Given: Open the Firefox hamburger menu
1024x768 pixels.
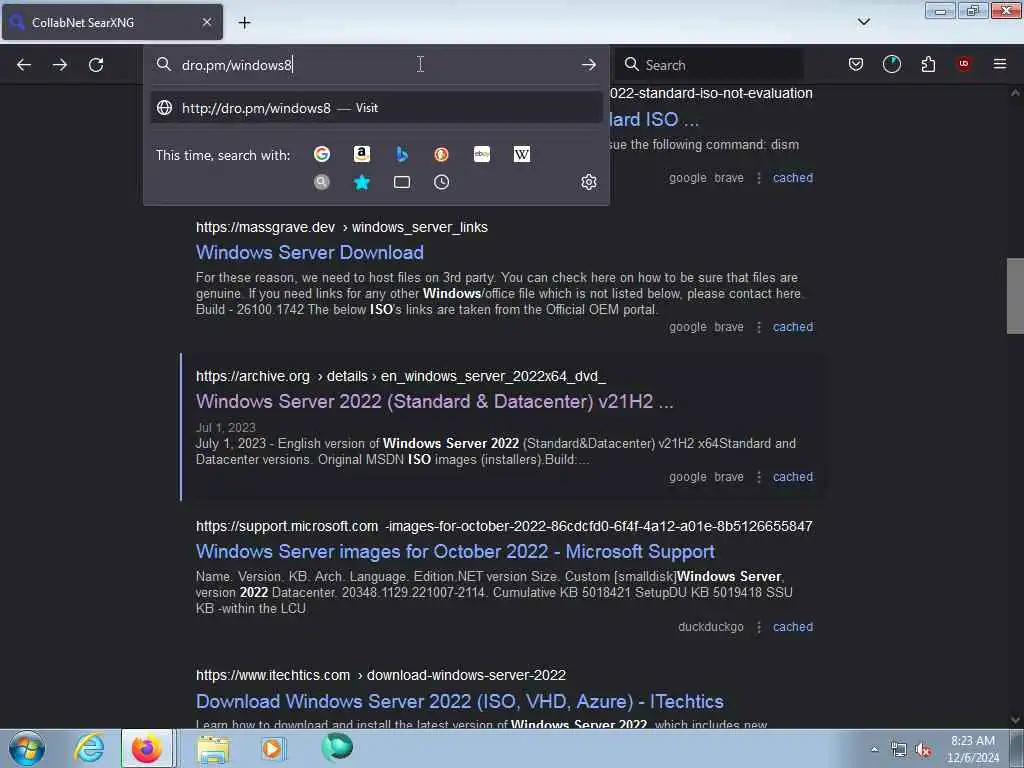Looking at the screenshot, I should (x=1000, y=64).
